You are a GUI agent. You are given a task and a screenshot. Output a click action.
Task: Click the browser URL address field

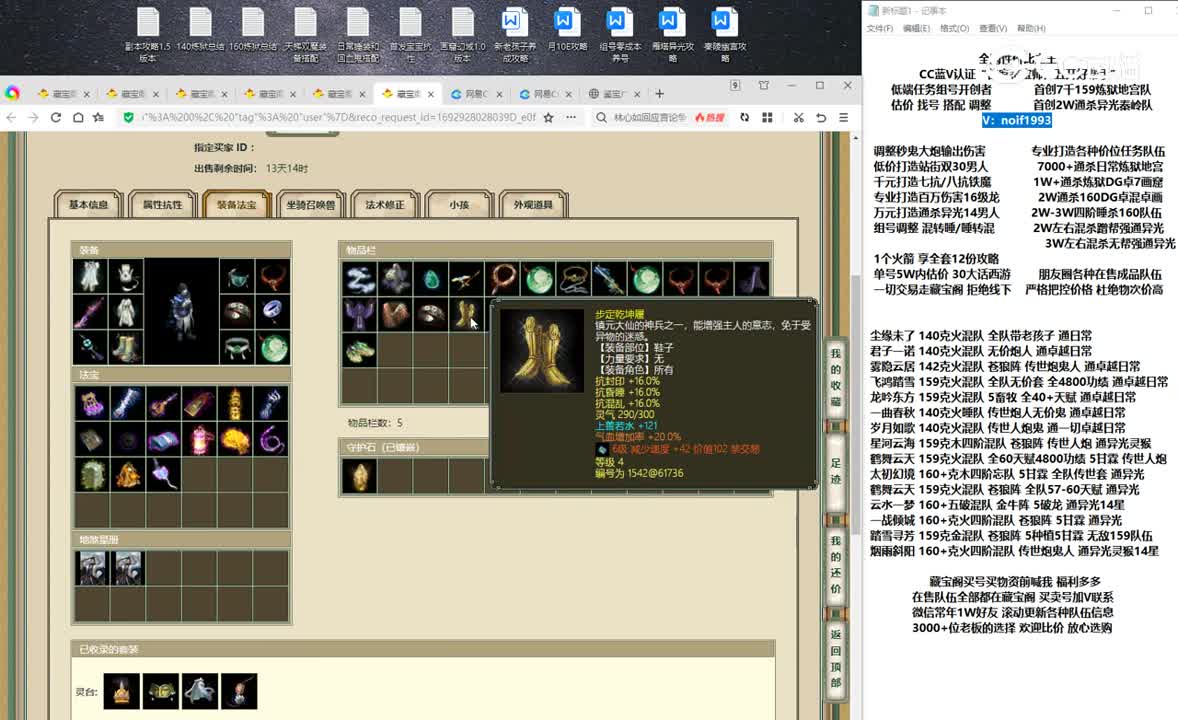coord(338,117)
